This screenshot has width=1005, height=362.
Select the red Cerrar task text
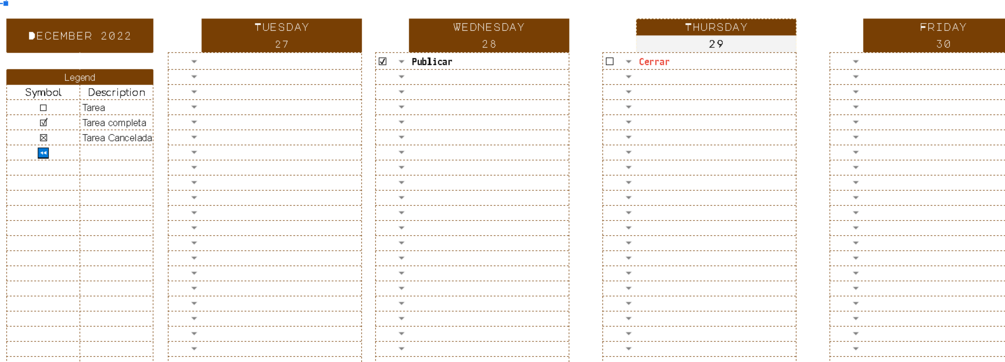coord(654,62)
